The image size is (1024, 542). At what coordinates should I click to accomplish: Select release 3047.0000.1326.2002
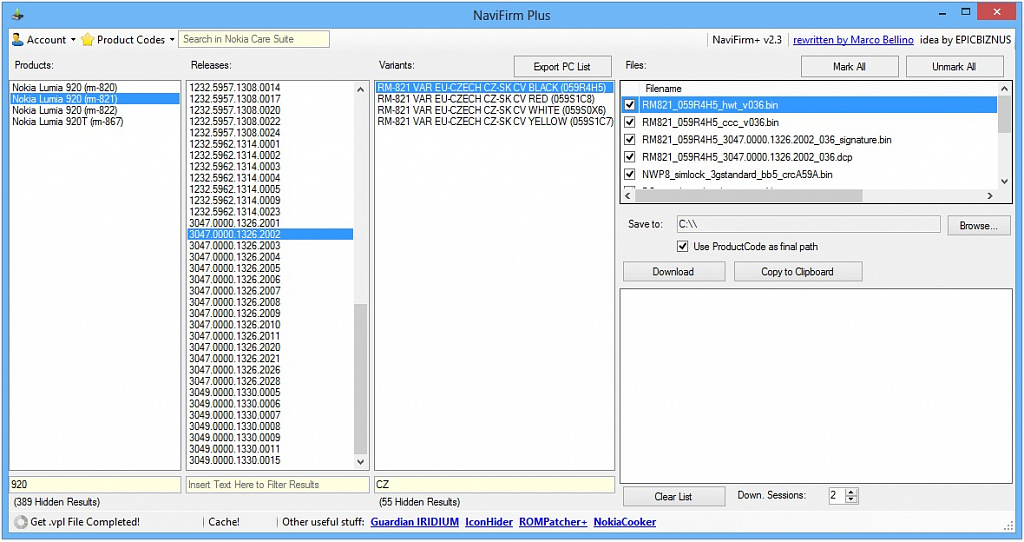pyautogui.click(x=270, y=234)
